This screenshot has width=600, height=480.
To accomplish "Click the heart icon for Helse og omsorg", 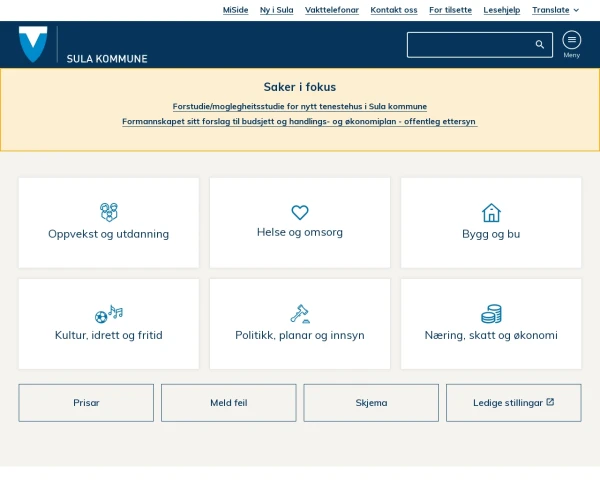I will 300,212.
